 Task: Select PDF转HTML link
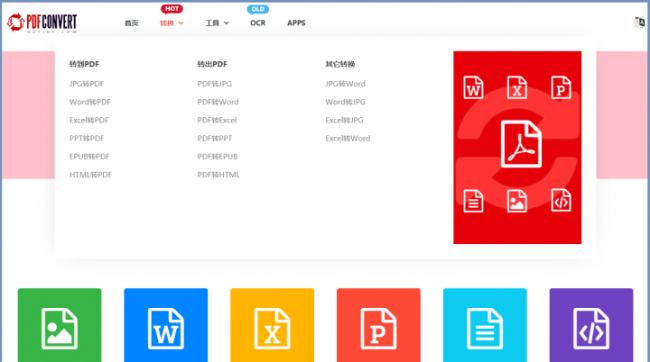[218, 175]
